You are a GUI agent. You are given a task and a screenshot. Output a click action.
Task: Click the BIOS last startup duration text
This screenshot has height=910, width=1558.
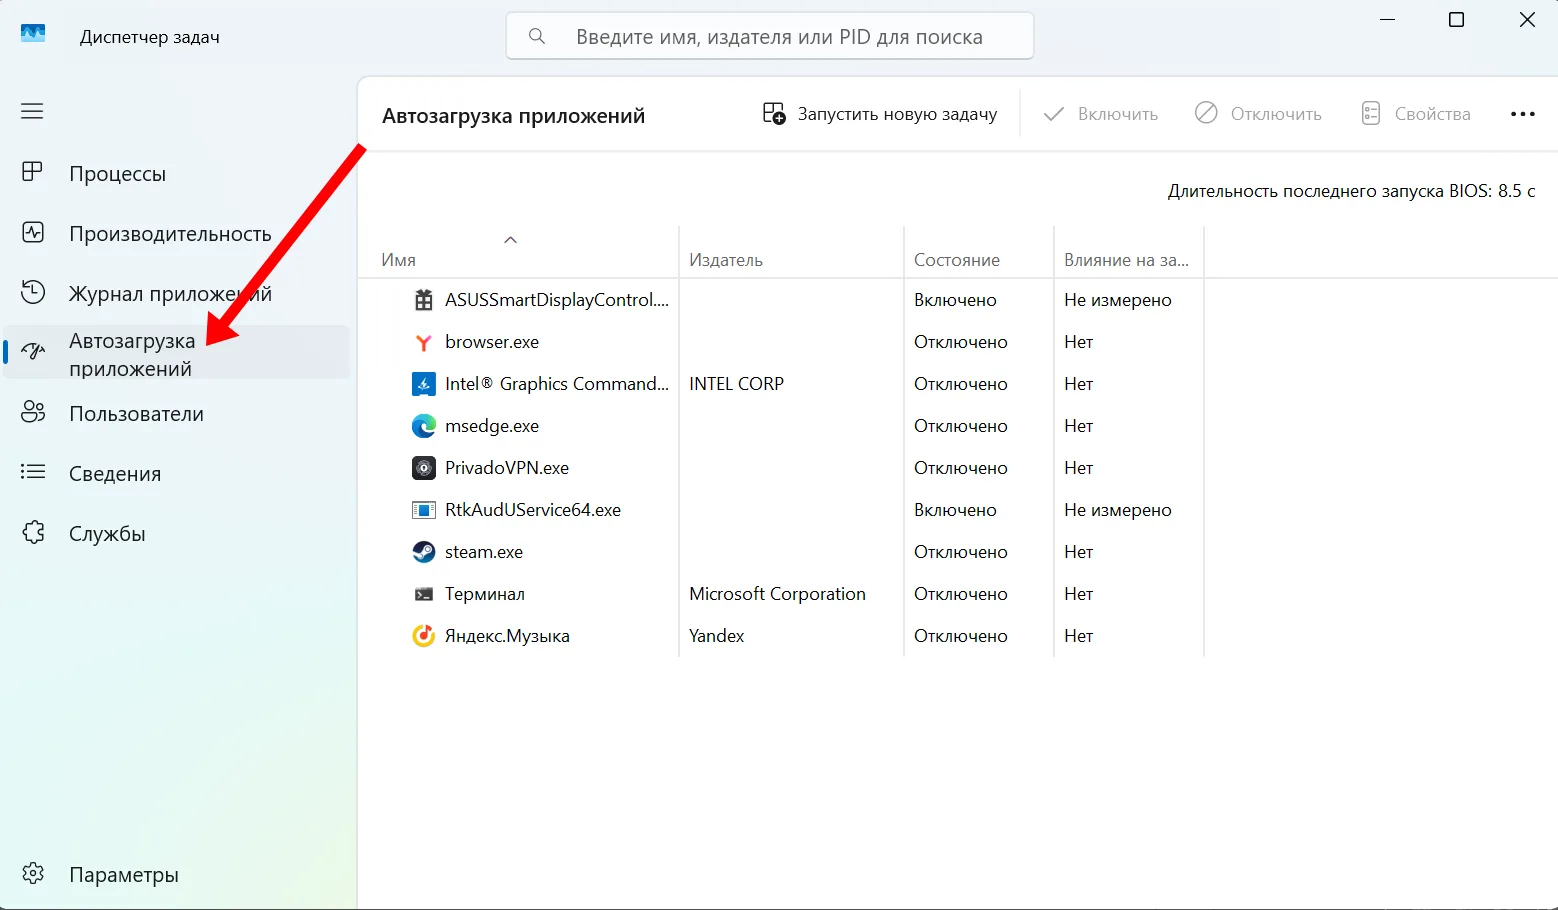click(1351, 191)
